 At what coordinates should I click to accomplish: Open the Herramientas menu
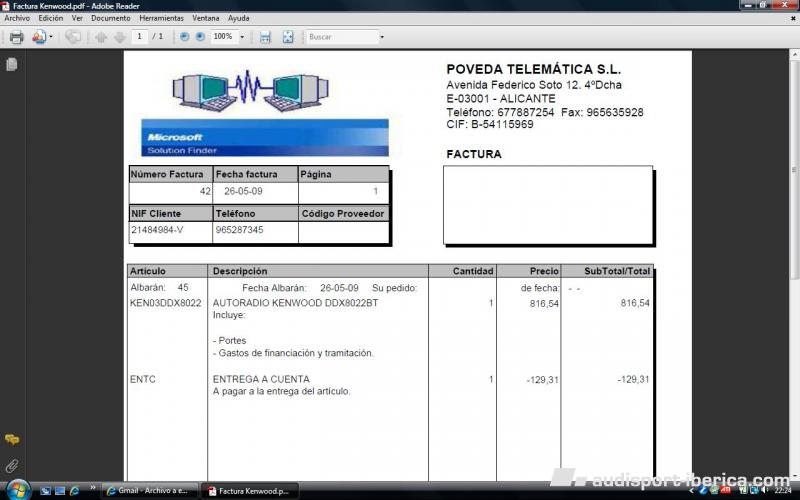coord(161,18)
